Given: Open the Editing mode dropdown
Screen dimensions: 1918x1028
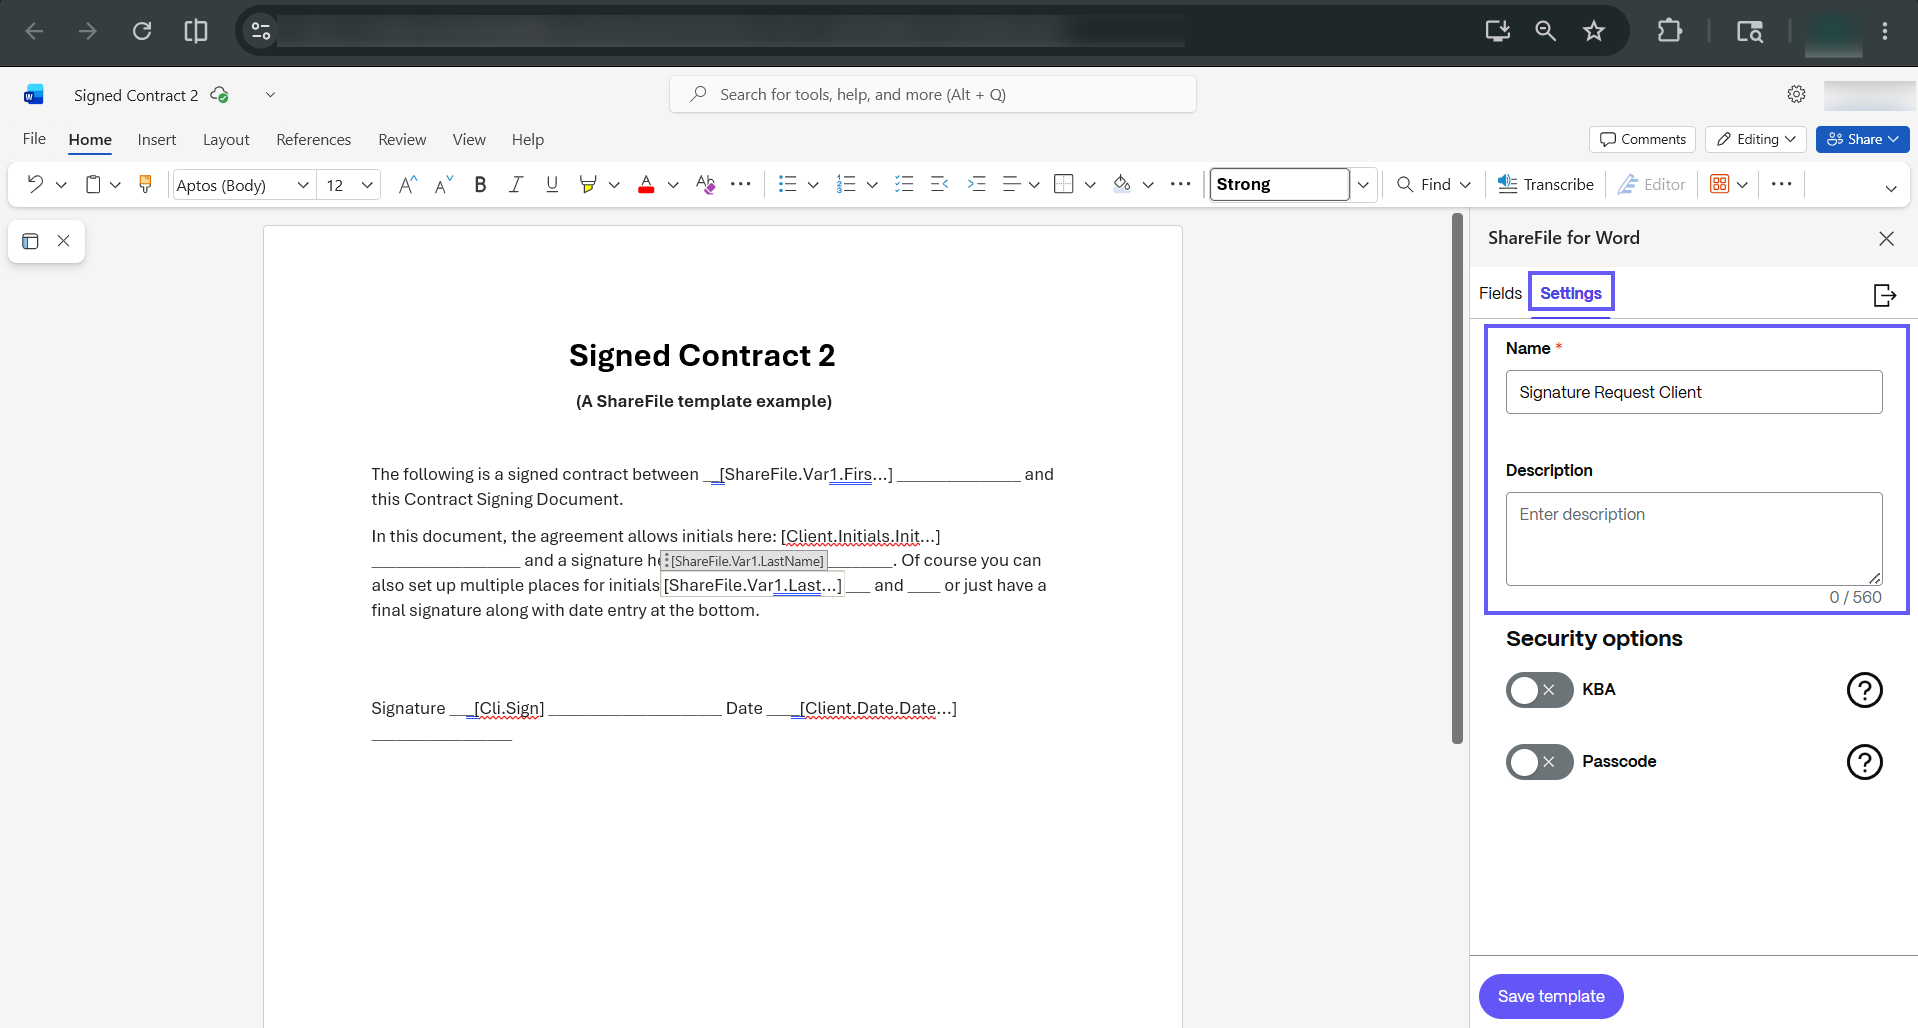Looking at the screenshot, I should click(1756, 139).
